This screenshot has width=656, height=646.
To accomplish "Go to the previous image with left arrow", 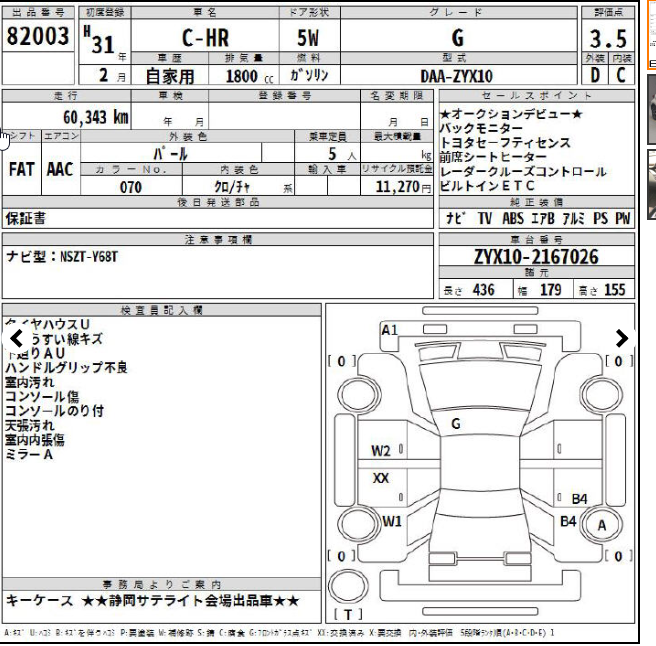I will click(17, 338).
